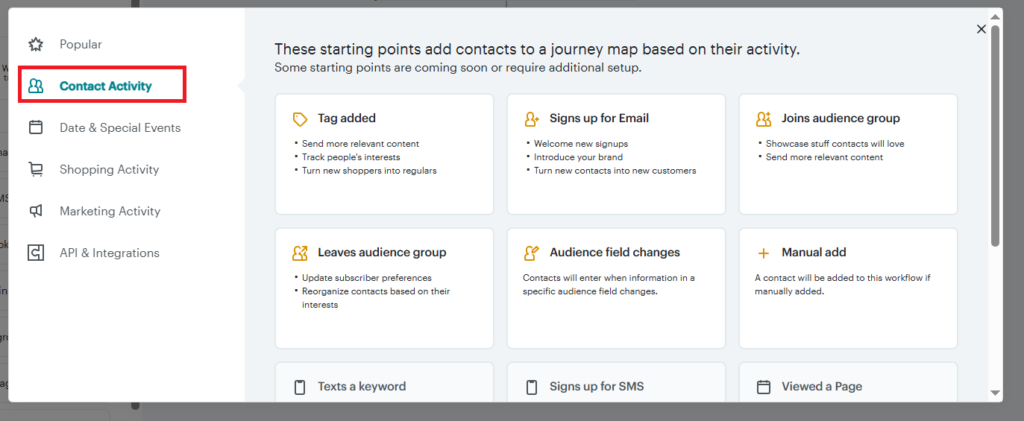Click the star icon beside Popular

click(x=36, y=44)
